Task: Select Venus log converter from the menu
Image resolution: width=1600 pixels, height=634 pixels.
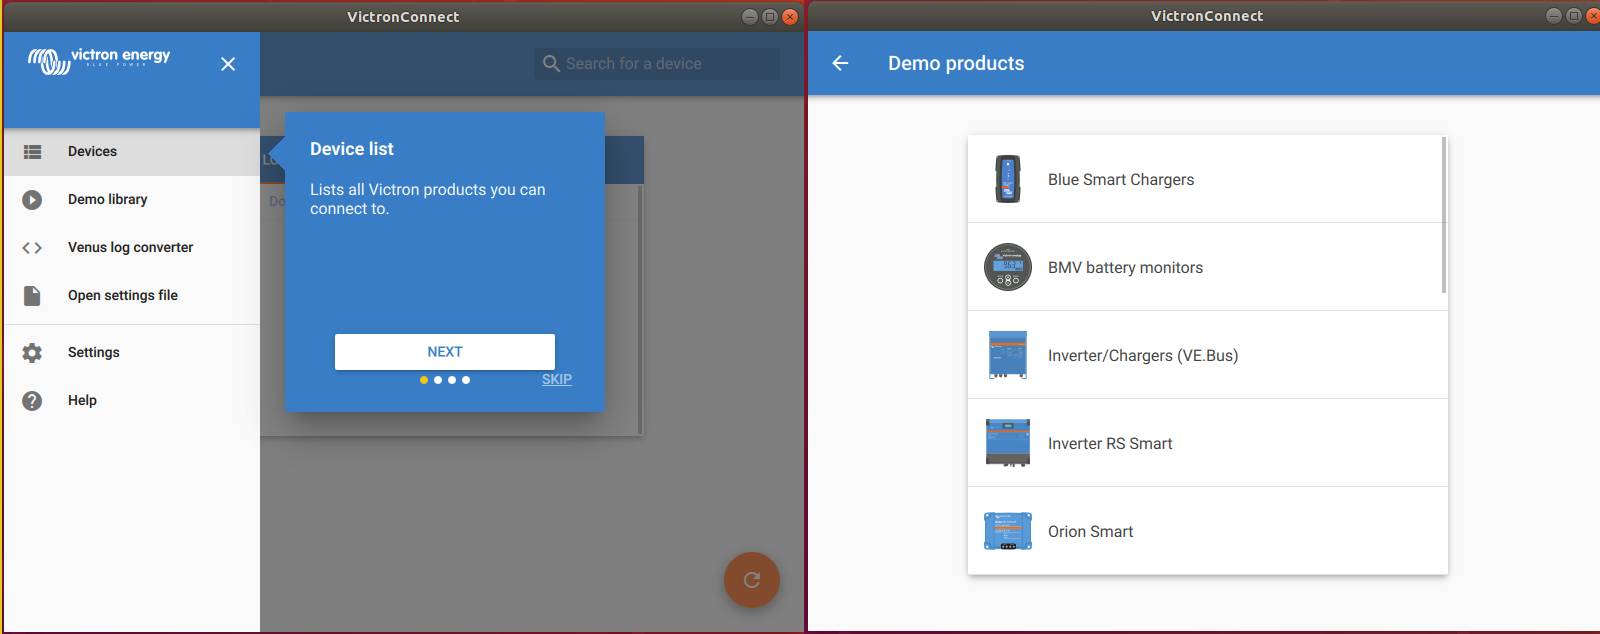Action: click(x=132, y=248)
